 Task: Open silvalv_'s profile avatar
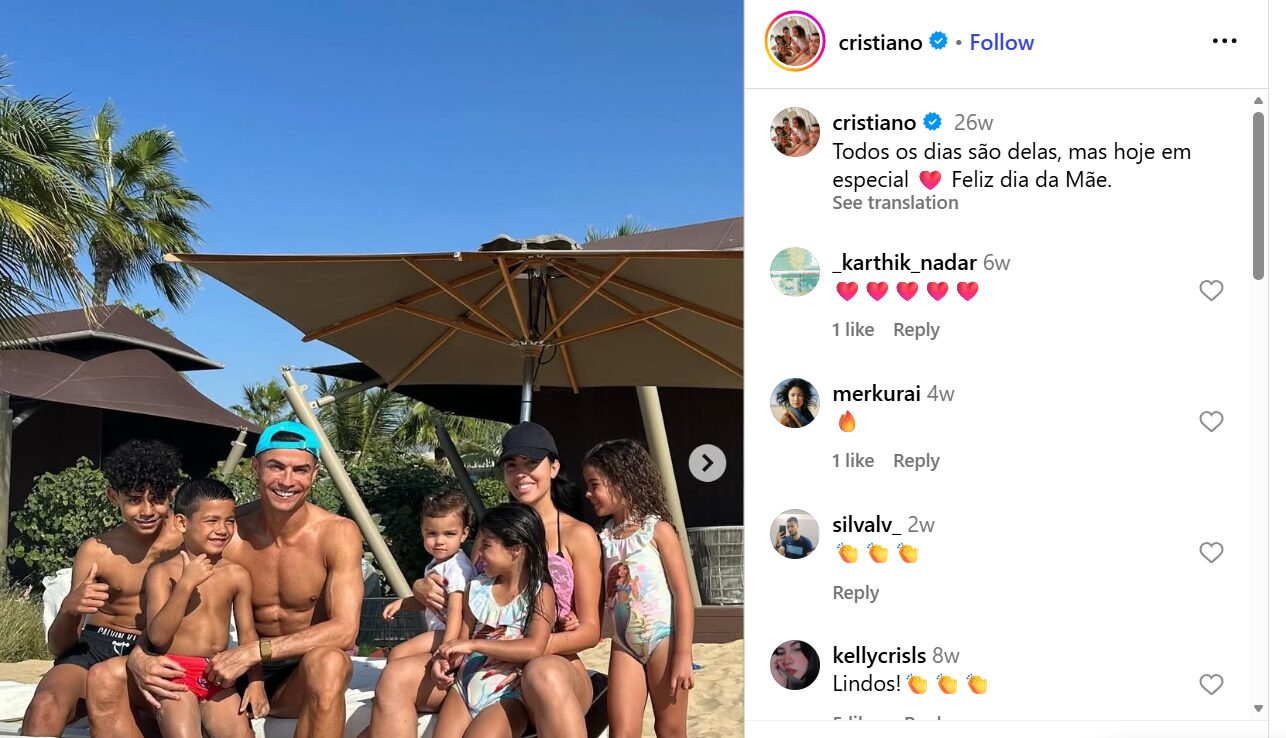795,534
